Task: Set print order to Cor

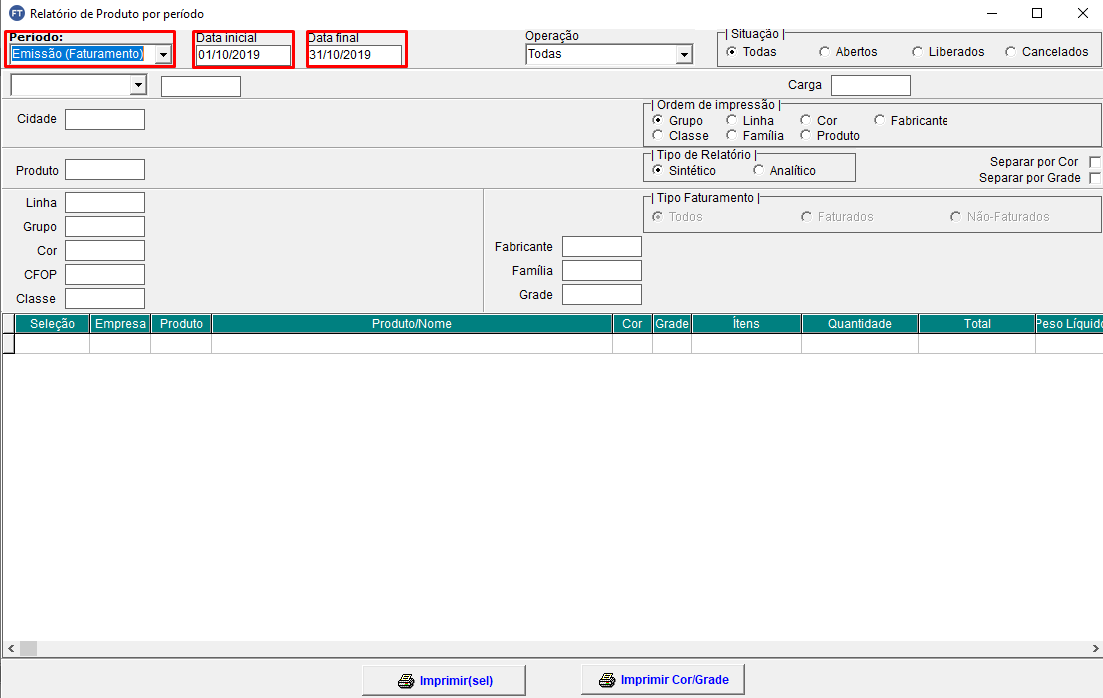Action: pyautogui.click(x=805, y=120)
